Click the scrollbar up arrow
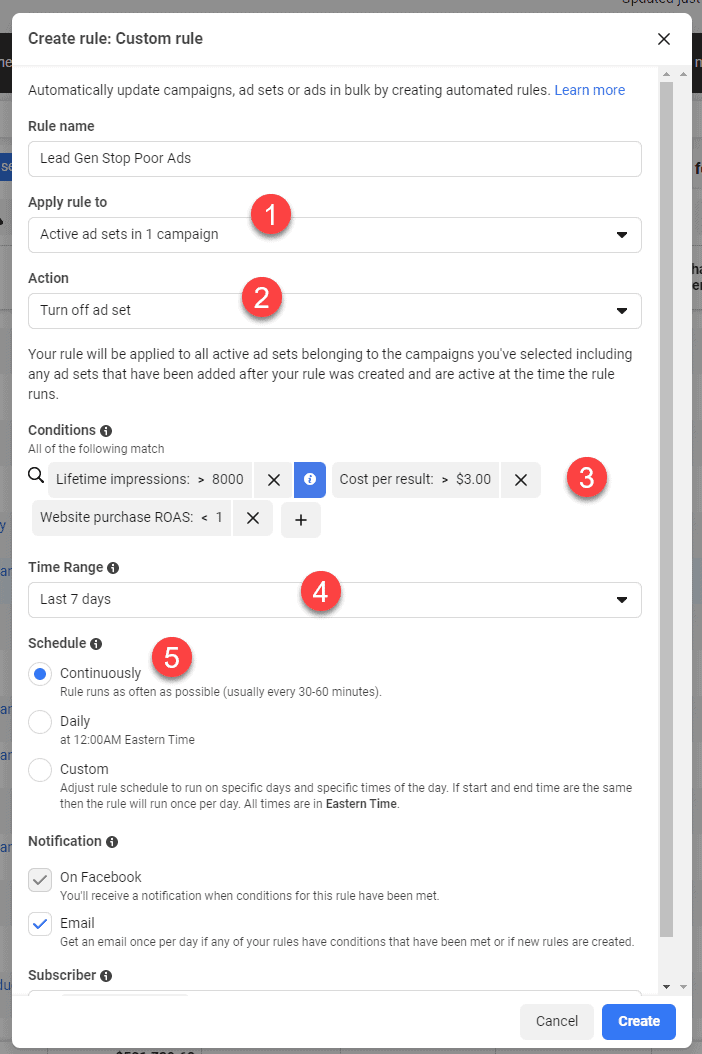702x1054 pixels. (666, 74)
